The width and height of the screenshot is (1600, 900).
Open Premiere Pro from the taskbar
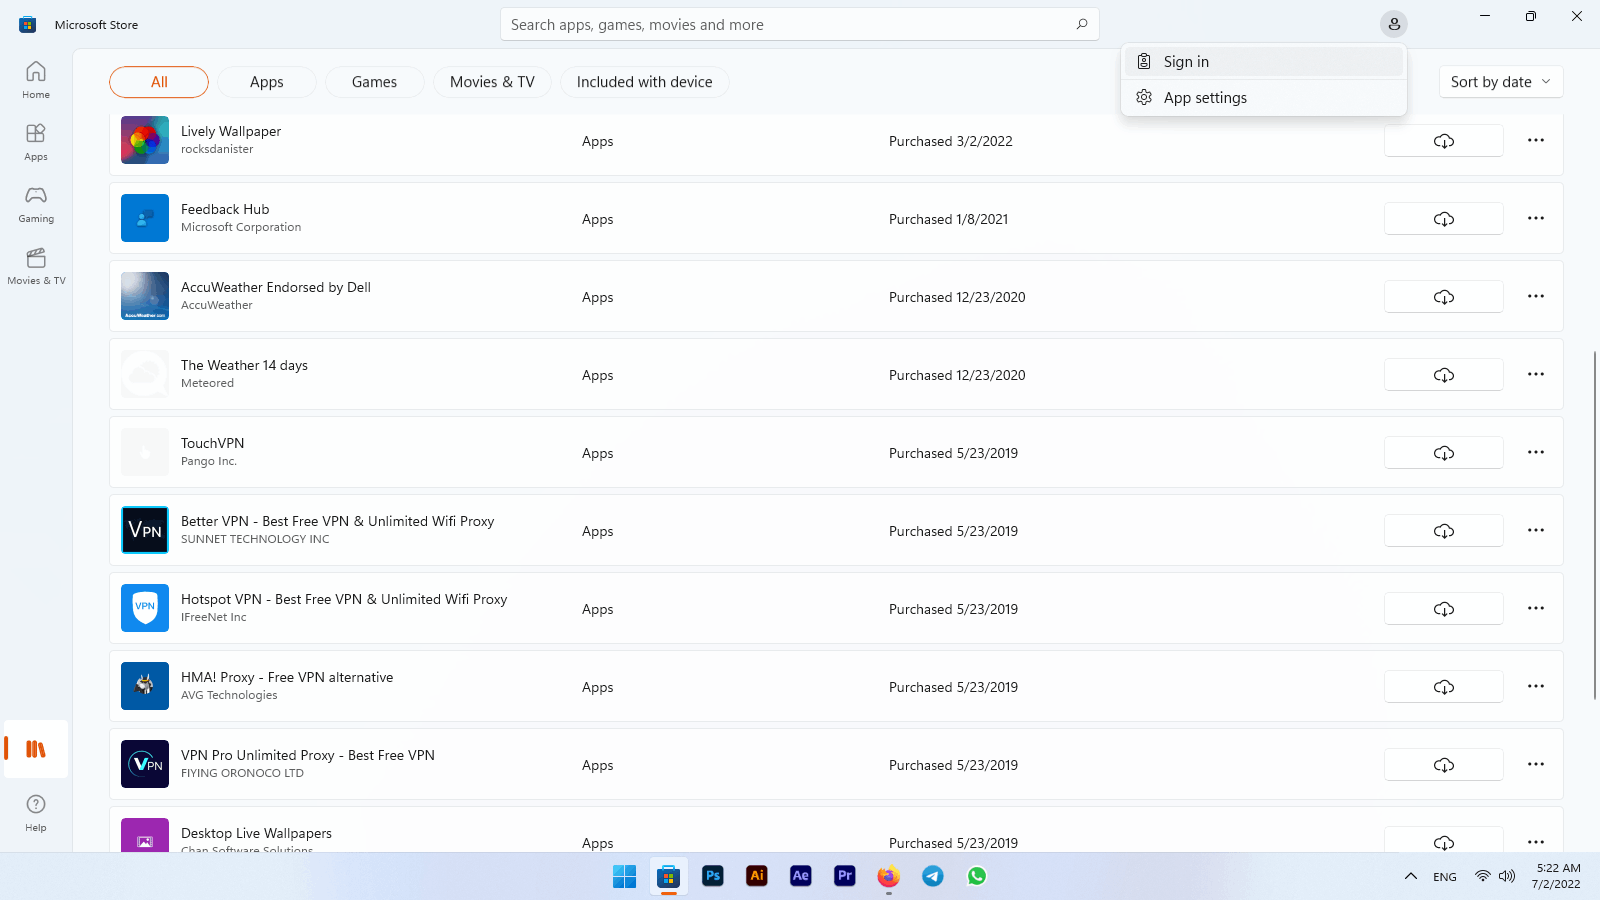(x=845, y=876)
